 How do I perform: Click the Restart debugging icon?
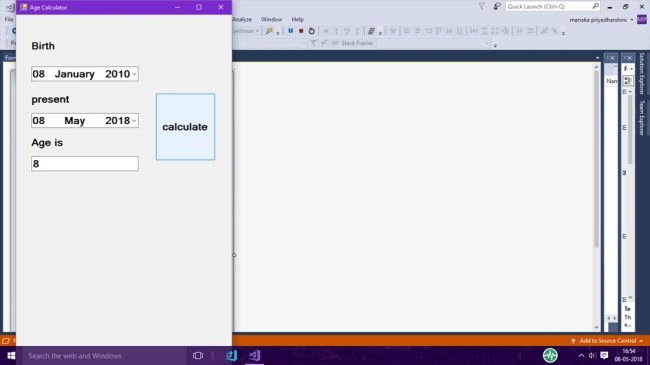[x=312, y=31]
